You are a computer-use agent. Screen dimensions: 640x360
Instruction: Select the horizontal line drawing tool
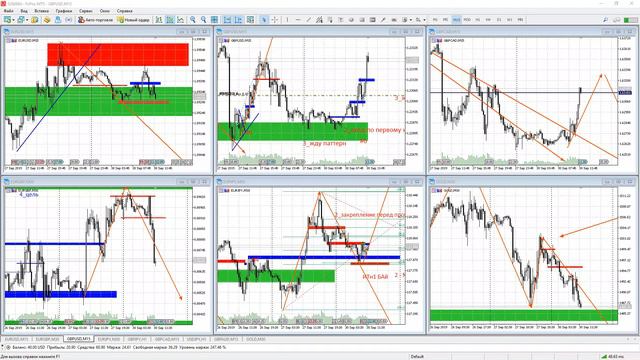pyautogui.click(x=298, y=20)
